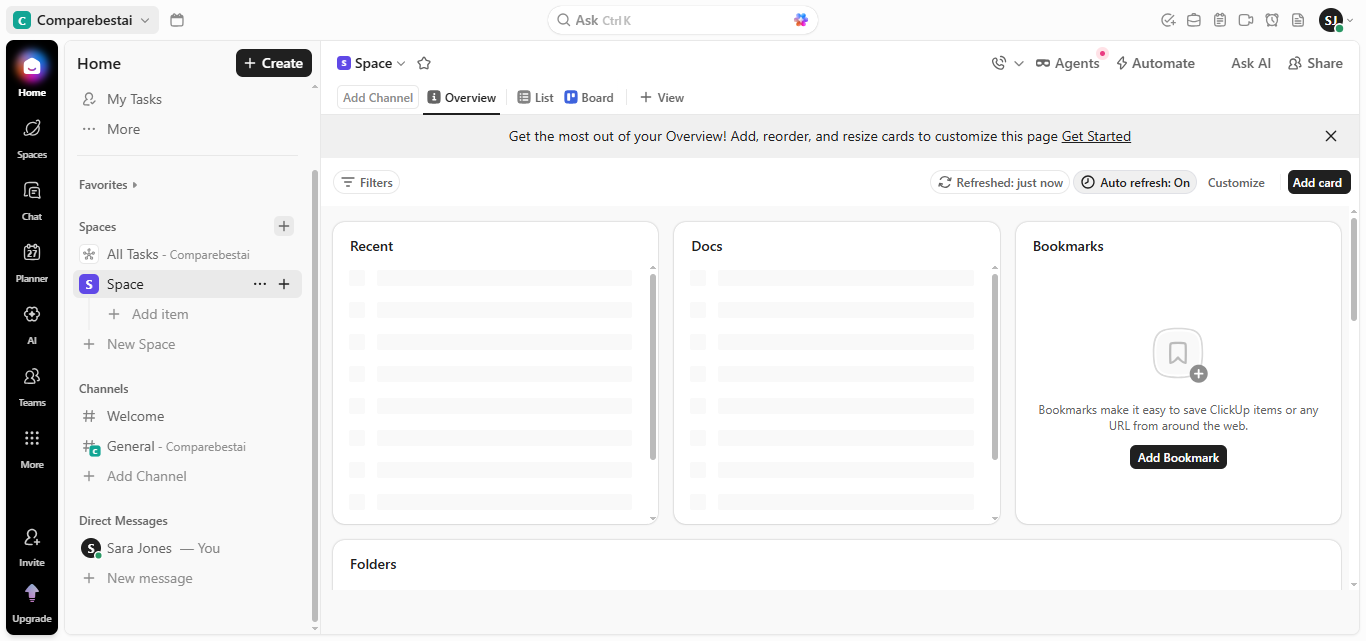Screen dimensions: 1366x641
Task: Switch to the Board view tab
Action: pyautogui.click(x=589, y=98)
